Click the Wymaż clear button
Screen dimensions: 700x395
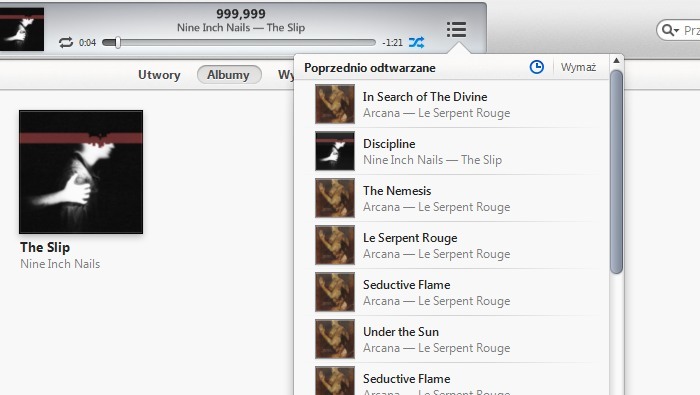pyautogui.click(x=578, y=67)
